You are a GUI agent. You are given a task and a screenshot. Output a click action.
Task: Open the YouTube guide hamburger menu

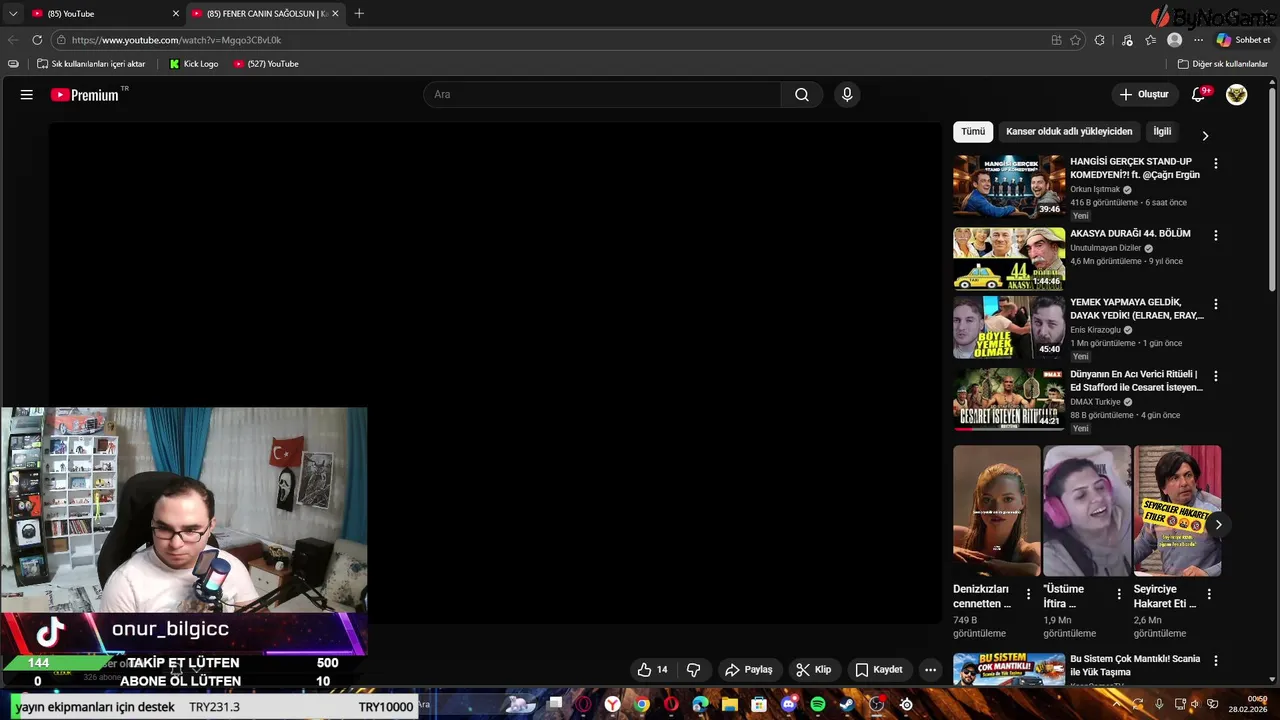[x=27, y=94]
